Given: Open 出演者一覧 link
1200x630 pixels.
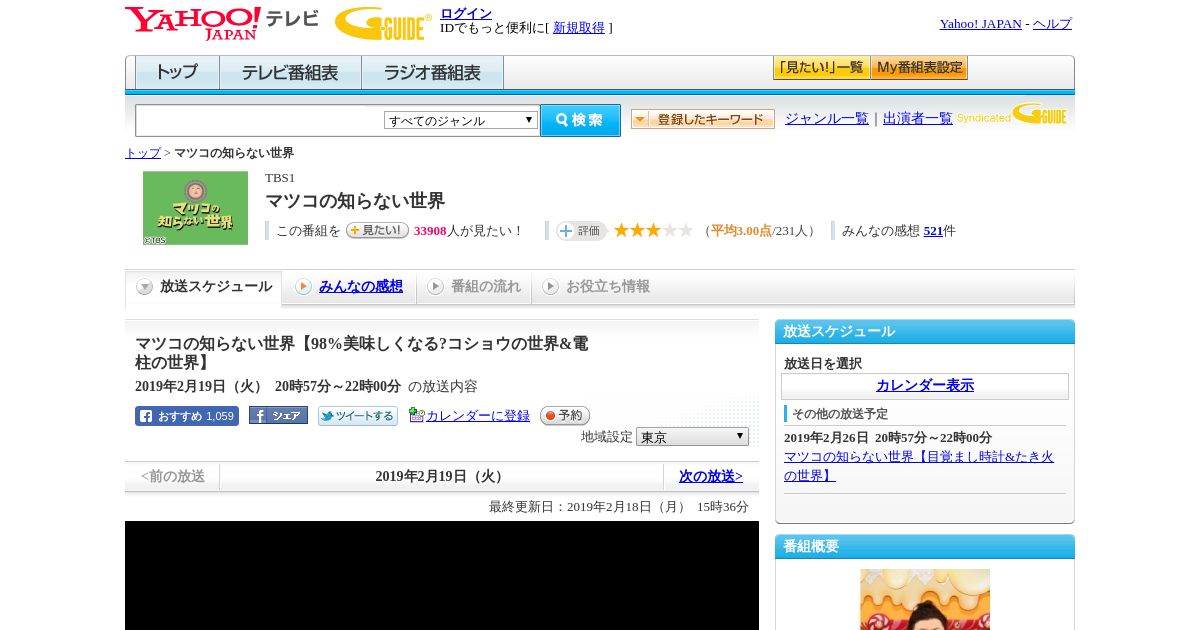Looking at the screenshot, I should pos(918,118).
